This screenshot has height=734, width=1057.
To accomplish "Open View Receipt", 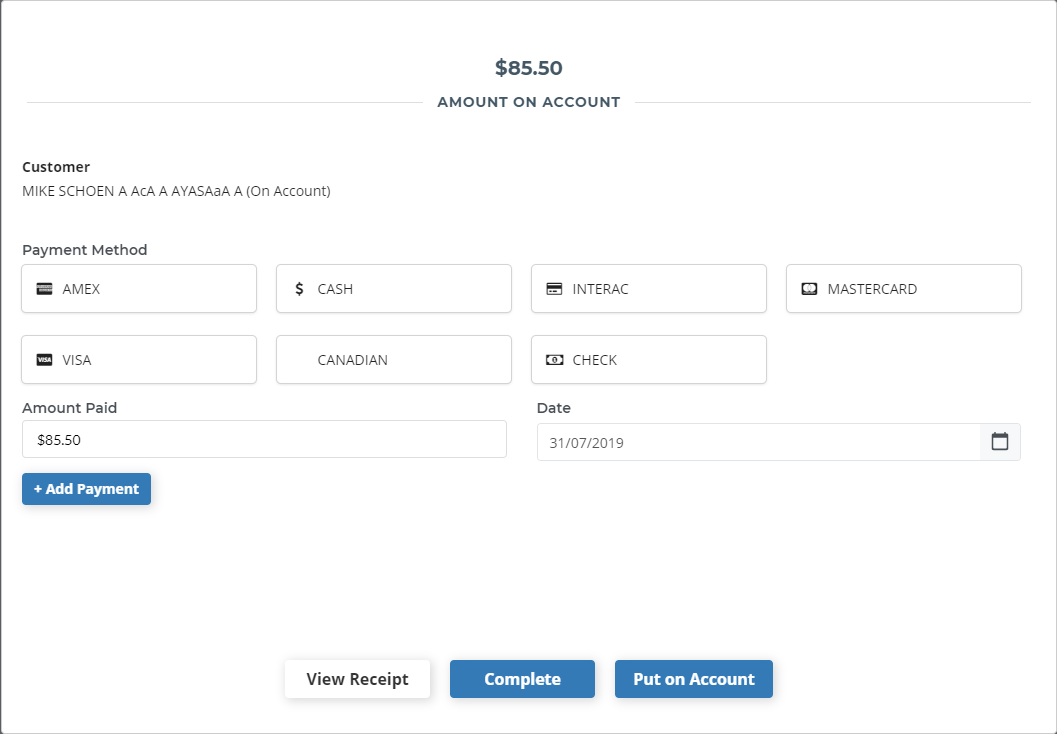I will [357, 679].
